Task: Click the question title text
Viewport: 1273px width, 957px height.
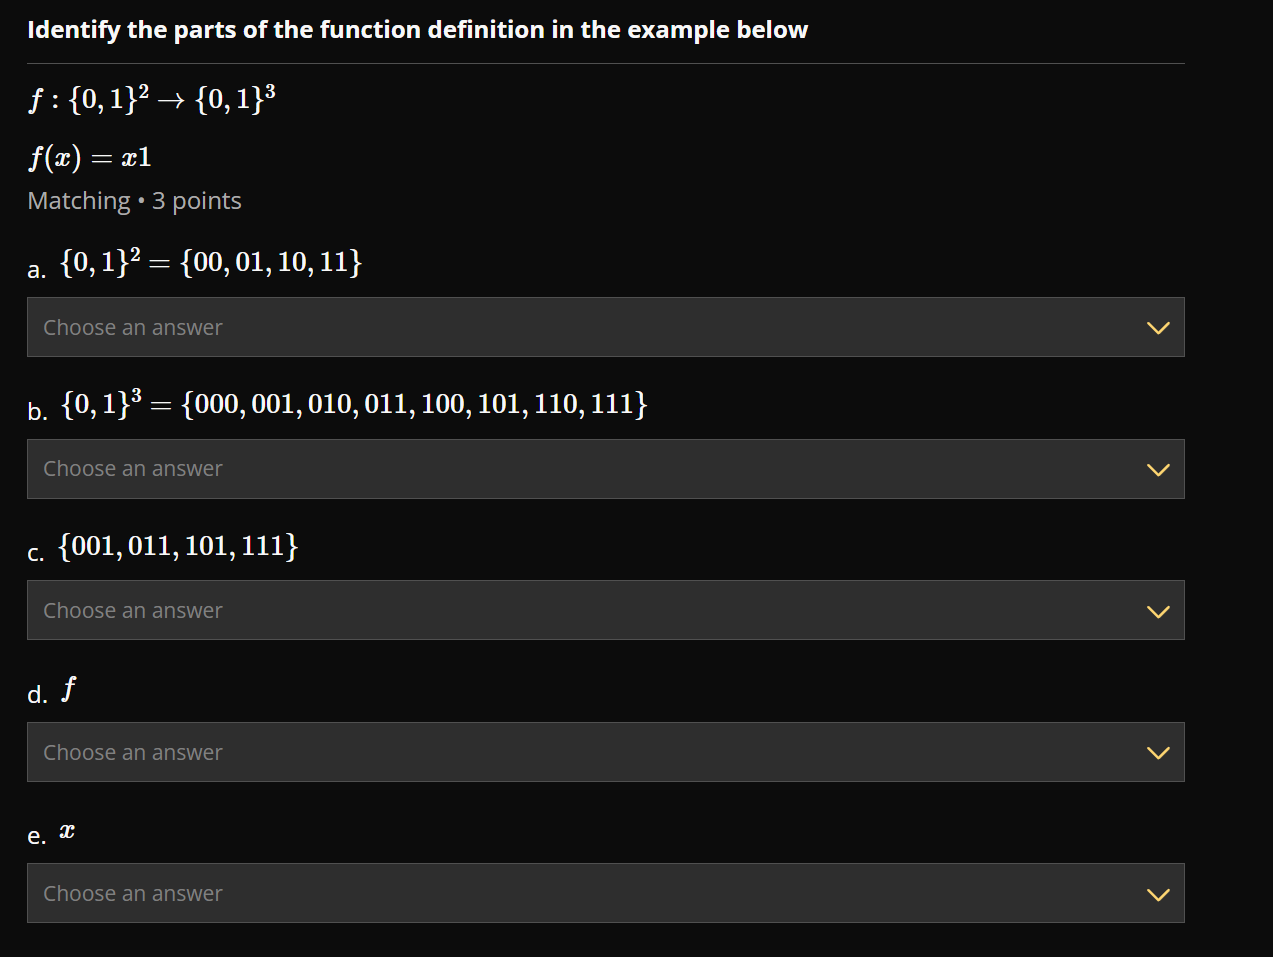Action: click(417, 29)
